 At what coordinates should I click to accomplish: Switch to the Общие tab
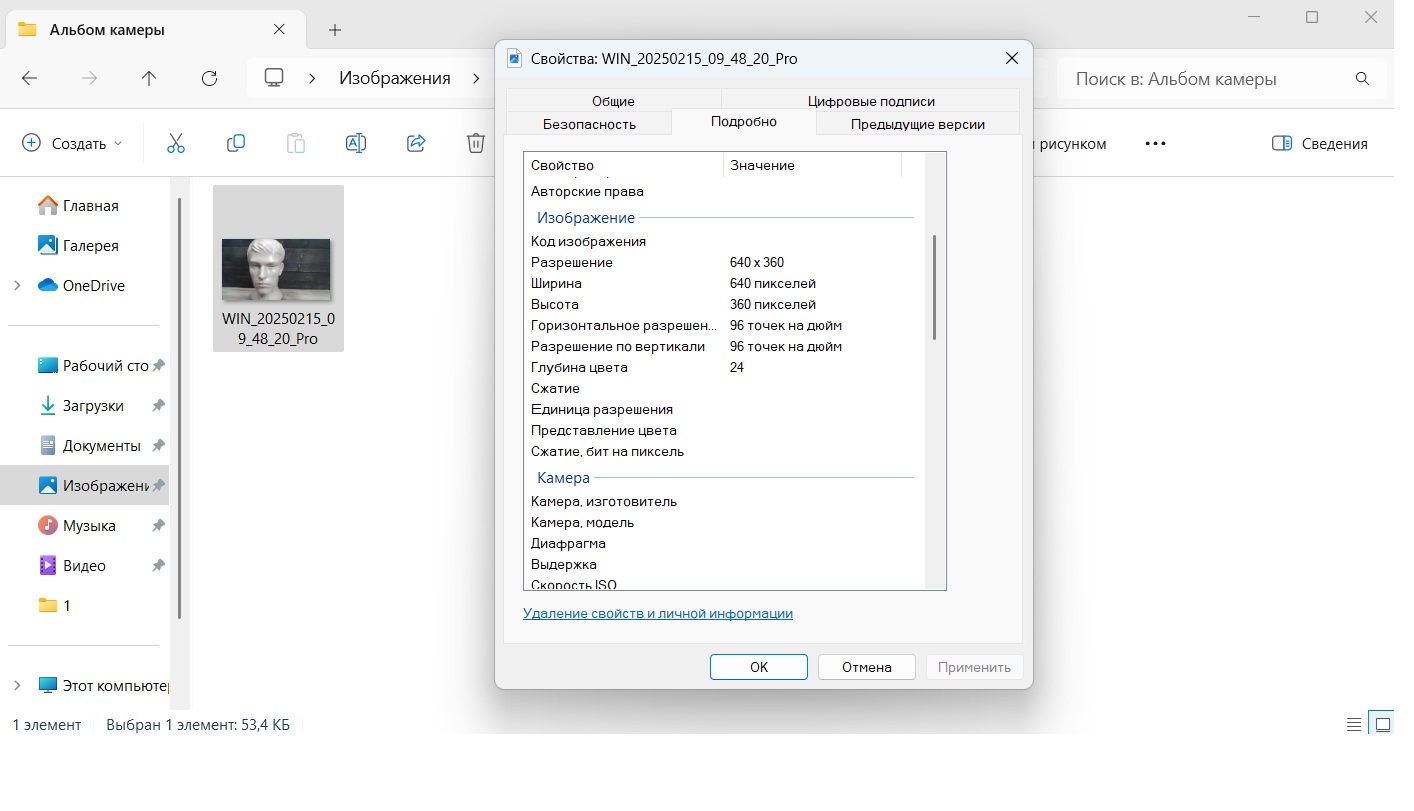pos(613,101)
